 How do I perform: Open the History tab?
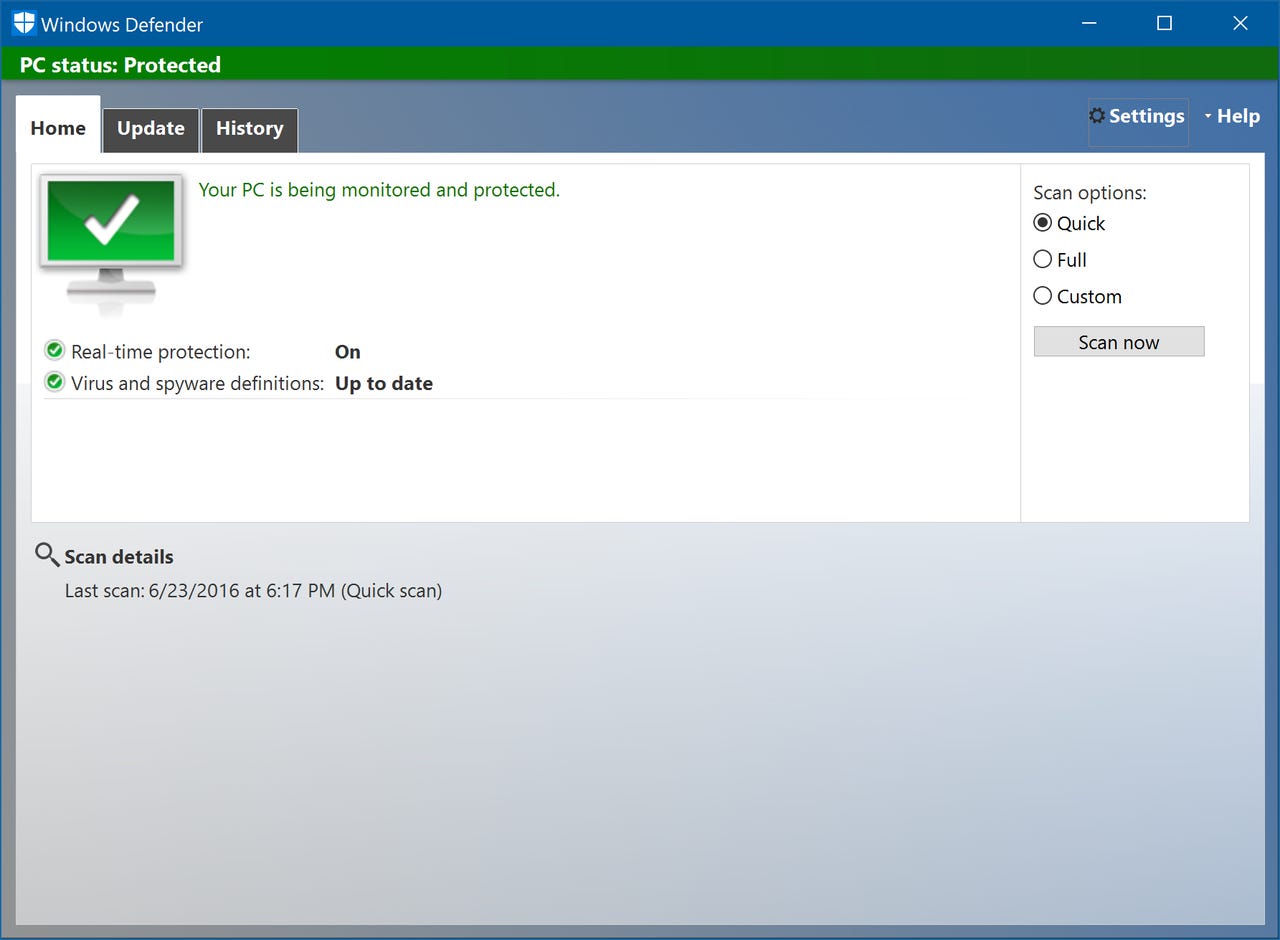(x=249, y=129)
